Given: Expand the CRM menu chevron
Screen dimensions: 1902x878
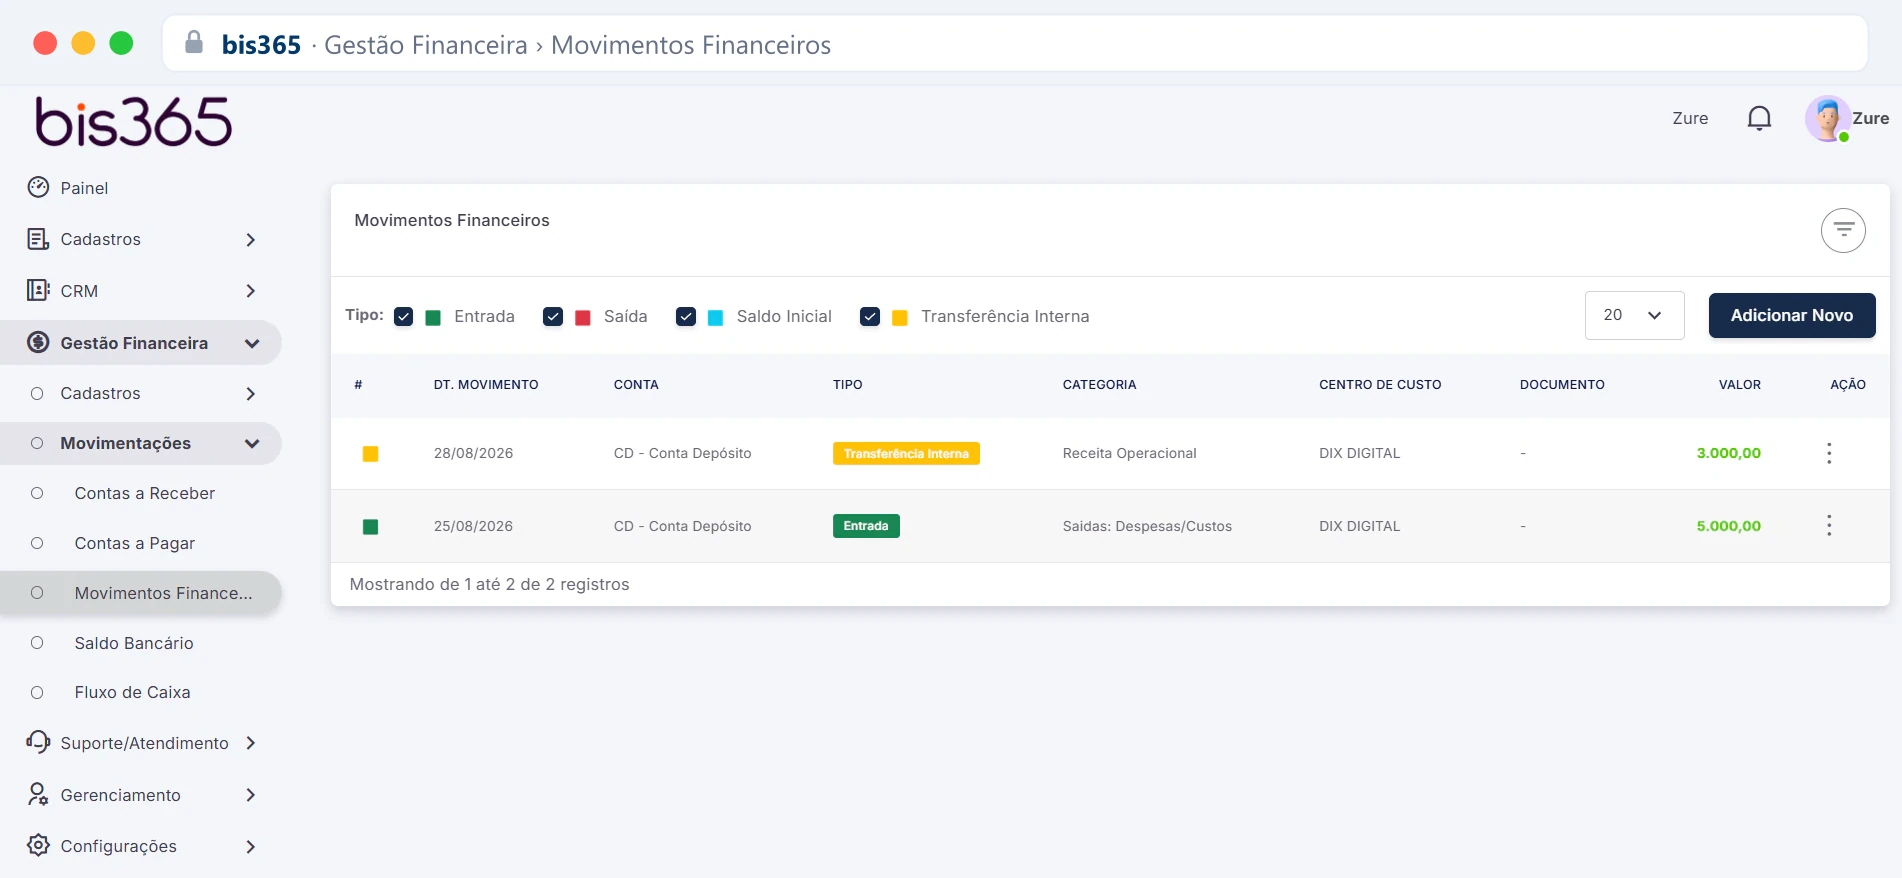Looking at the screenshot, I should pyautogui.click(x=251, y=291).
